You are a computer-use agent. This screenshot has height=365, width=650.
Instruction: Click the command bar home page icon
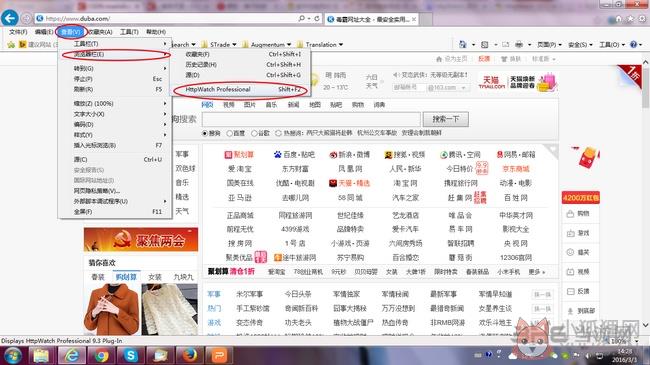(463, 44)
